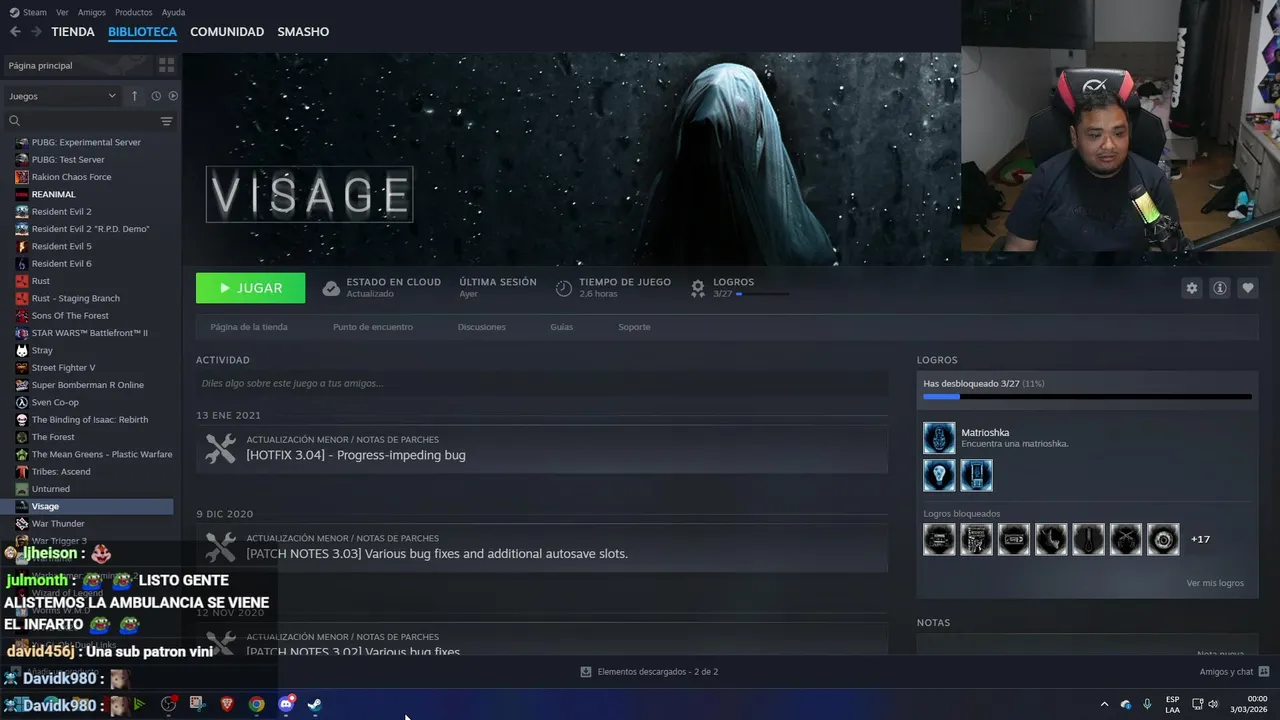1280x720 pixels.
Task: Click wrench icon of HOTFIX 3.04 update
Action: [x=220, y=448]
